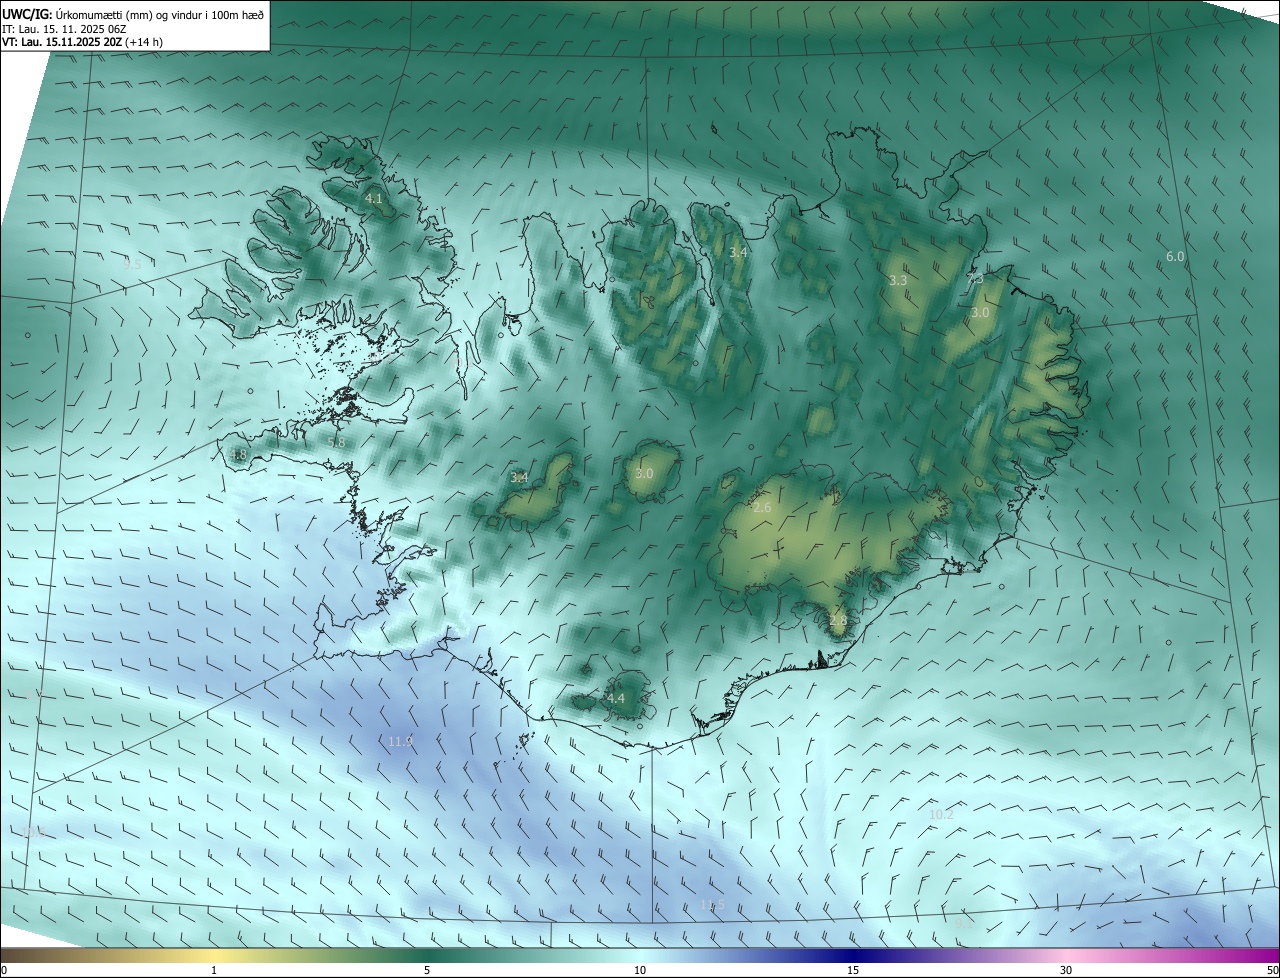Click the 50 tick label on the color scale
Image resolution: width=1280 pixels, height=978 pixels.
point(1272,970)
